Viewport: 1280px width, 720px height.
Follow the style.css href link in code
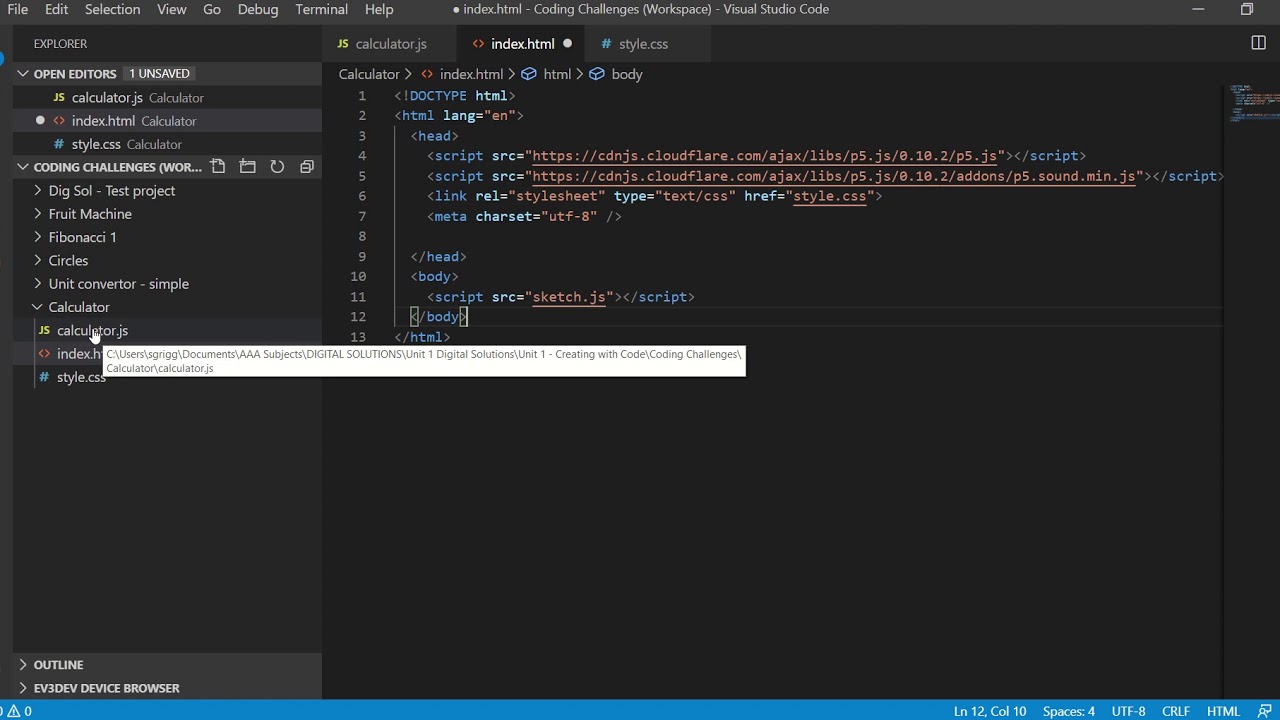(x=829, y=196)
